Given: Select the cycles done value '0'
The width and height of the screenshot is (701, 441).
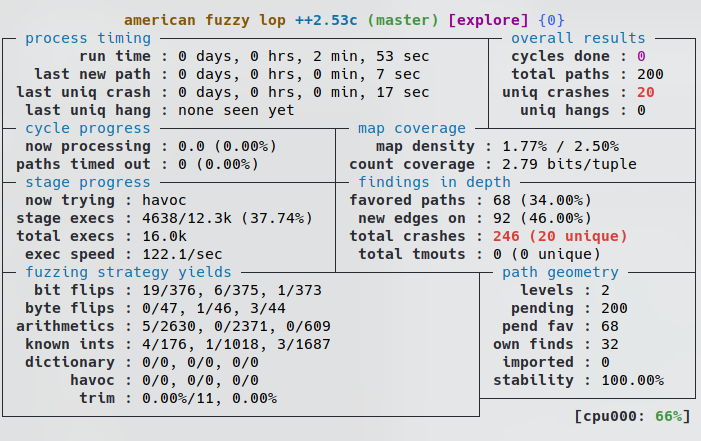Looking at the screenshot, I should click(641, 56).
